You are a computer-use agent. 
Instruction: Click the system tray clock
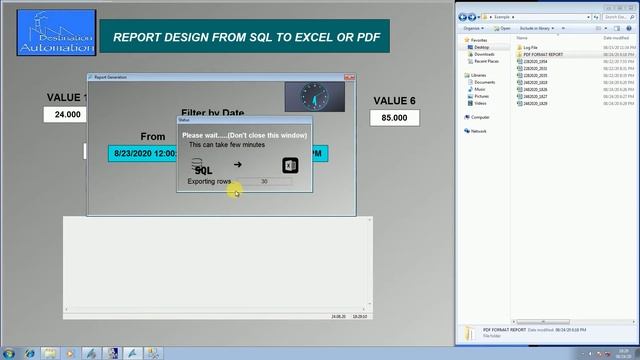click(x=624, y=353)
